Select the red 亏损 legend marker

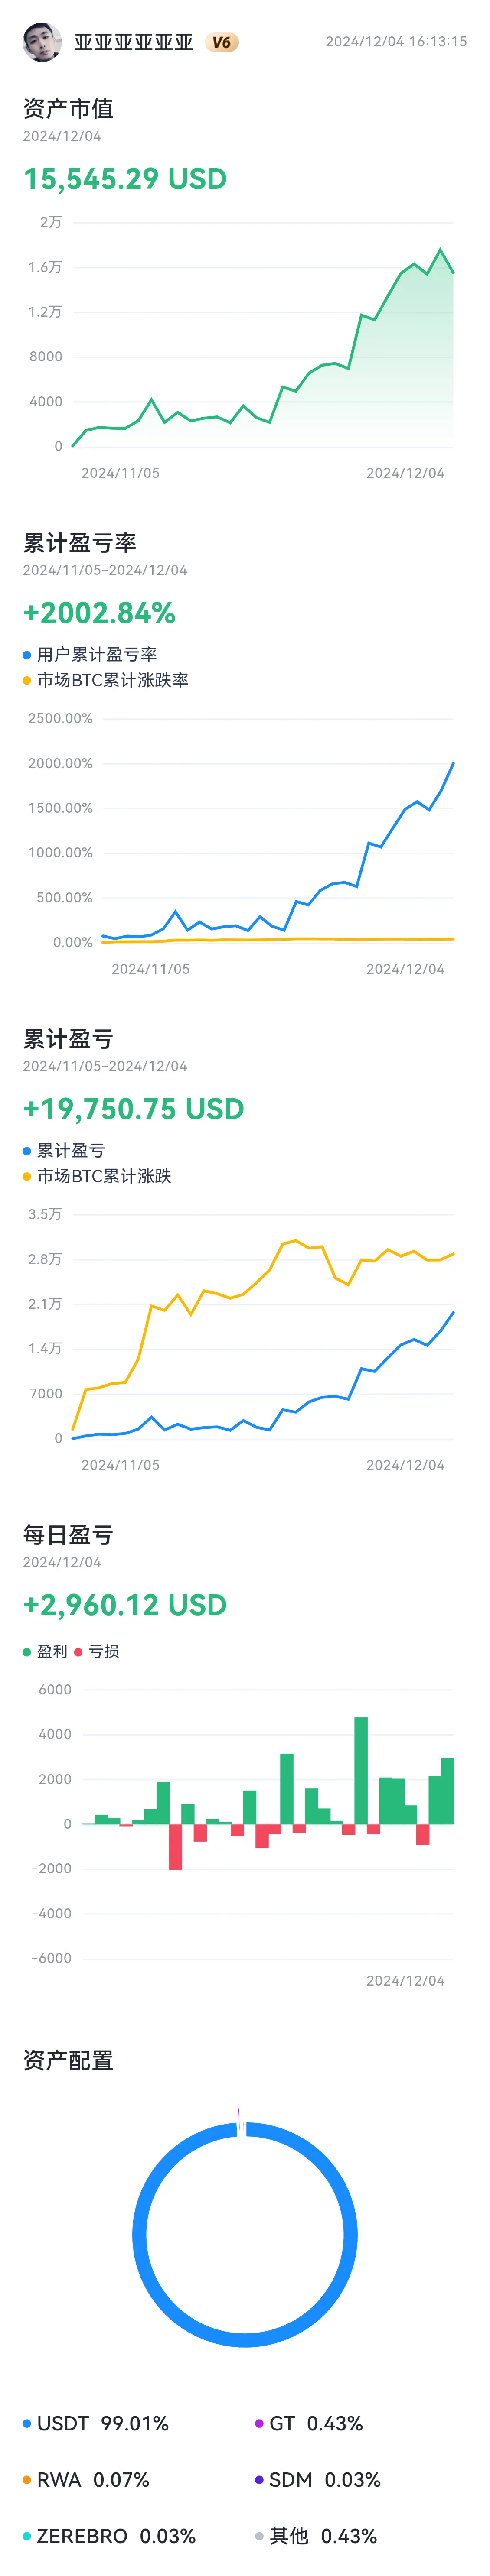click(78, 1652)
